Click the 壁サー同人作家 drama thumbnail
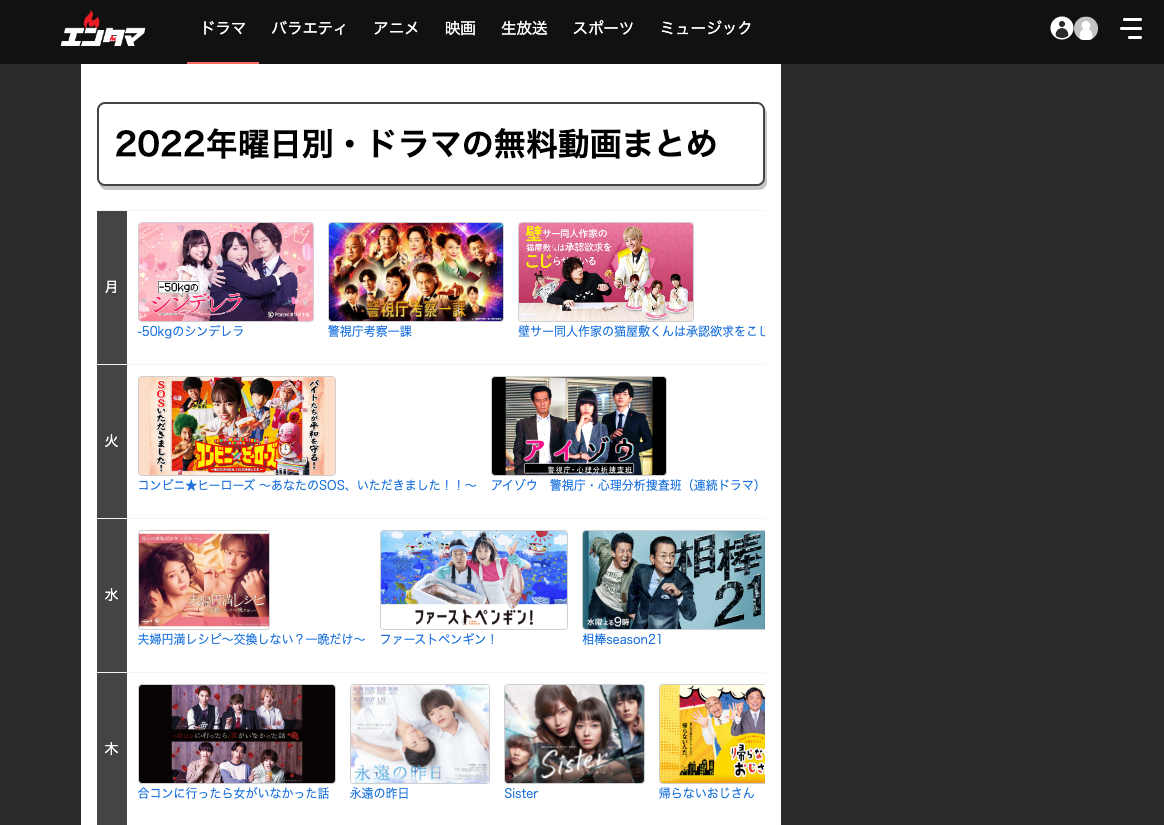Image resolution: width=1164 pixels, height=825 pixels. 606,272
